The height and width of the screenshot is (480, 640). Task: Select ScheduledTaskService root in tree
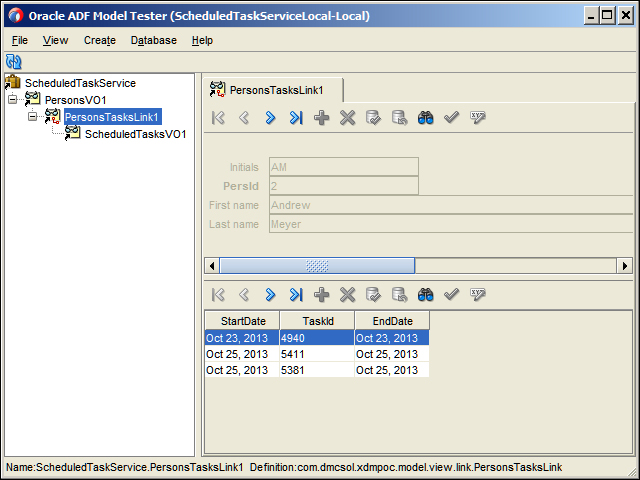pyautogui.click(x=80, y=83)
